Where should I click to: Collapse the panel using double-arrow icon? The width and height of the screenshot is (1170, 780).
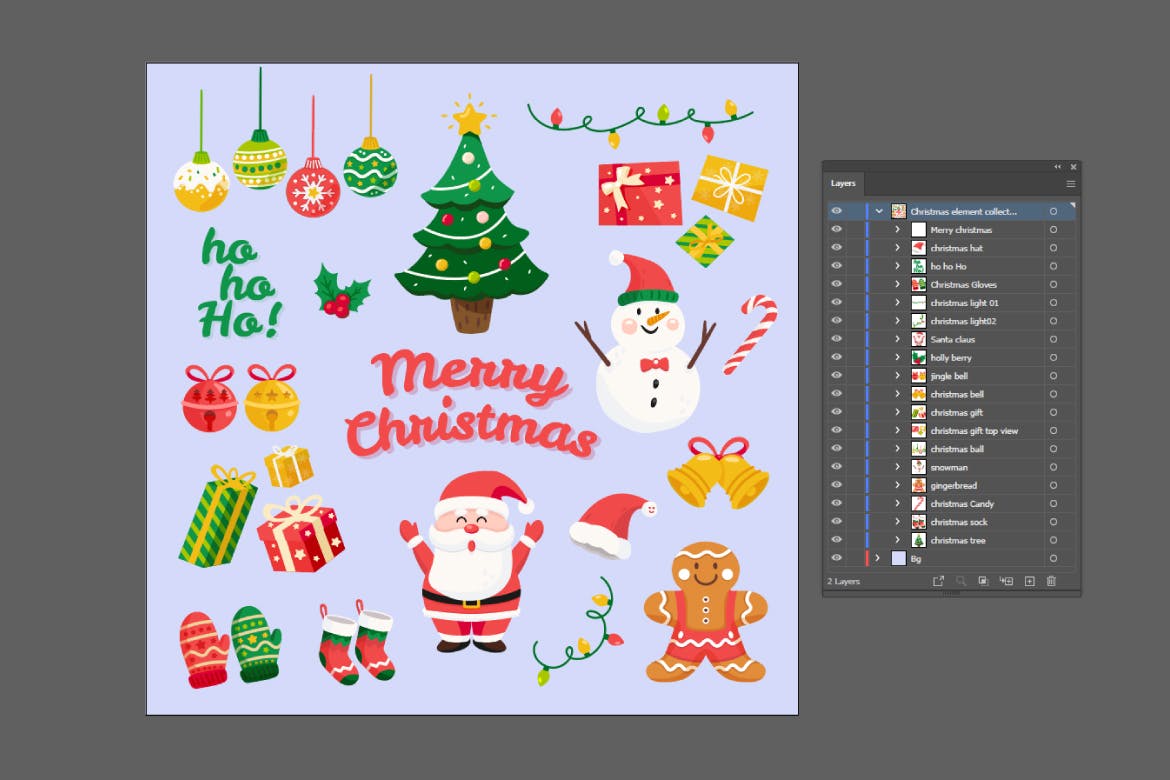[1058, 167]
